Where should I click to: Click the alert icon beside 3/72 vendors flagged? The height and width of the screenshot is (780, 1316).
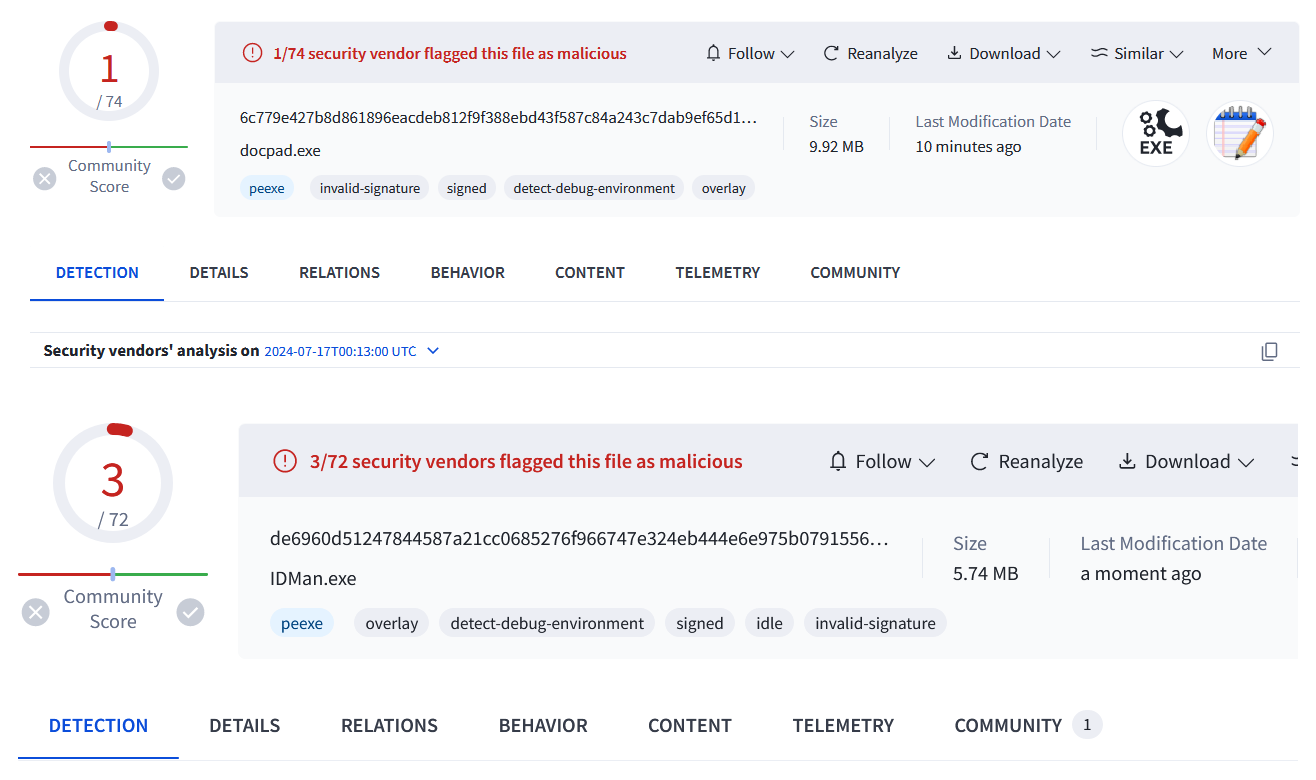285,461
